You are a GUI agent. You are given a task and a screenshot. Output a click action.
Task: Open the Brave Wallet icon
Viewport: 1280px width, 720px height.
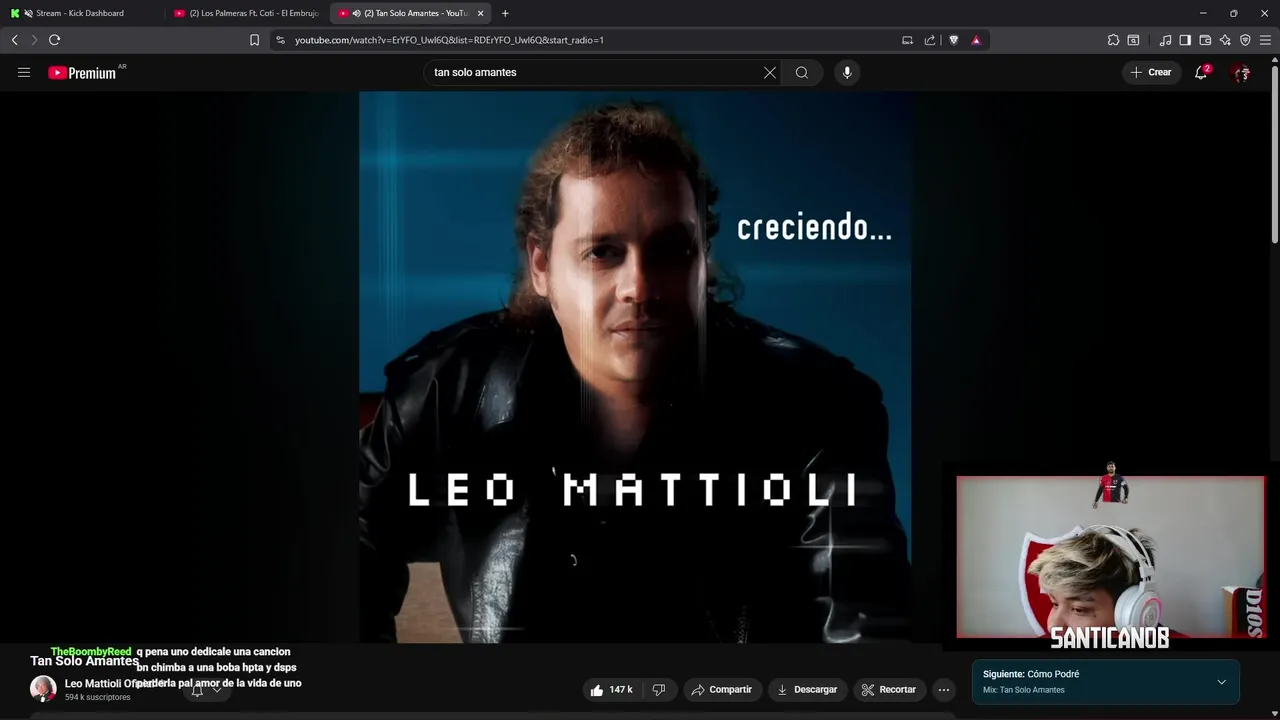(1205, 40)
